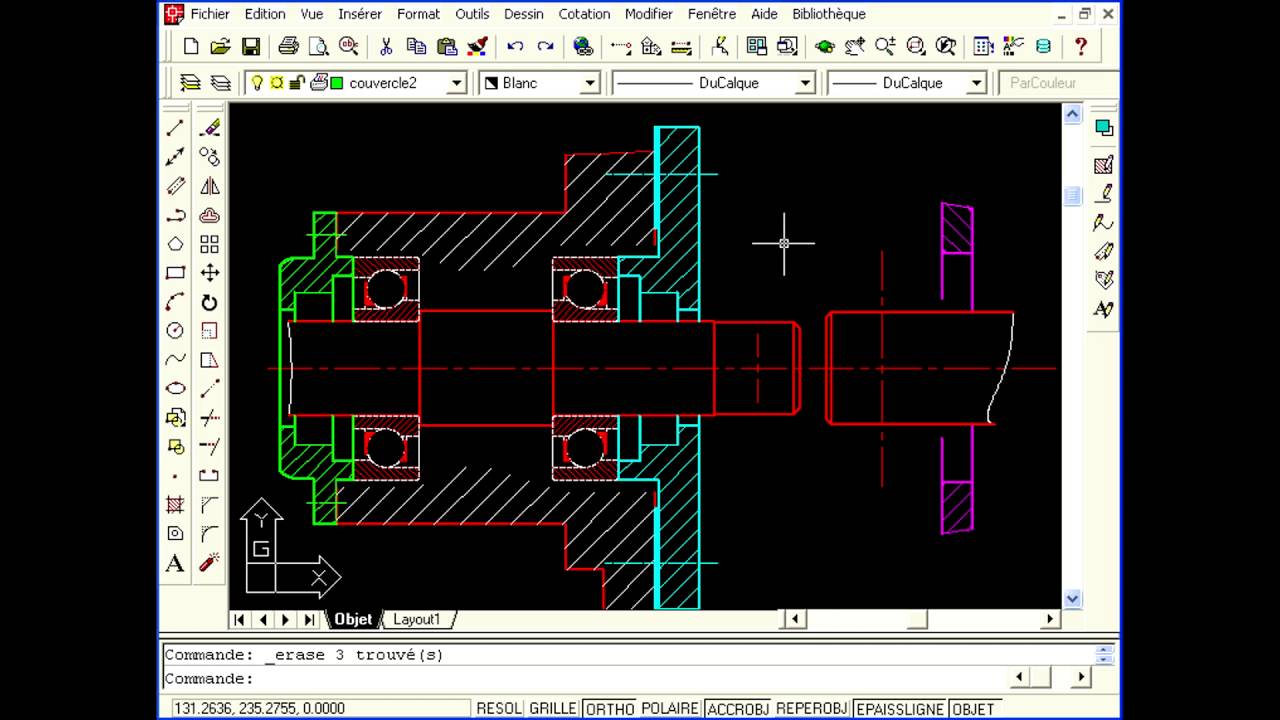Select the Circle tool

(x=175, y=331)
